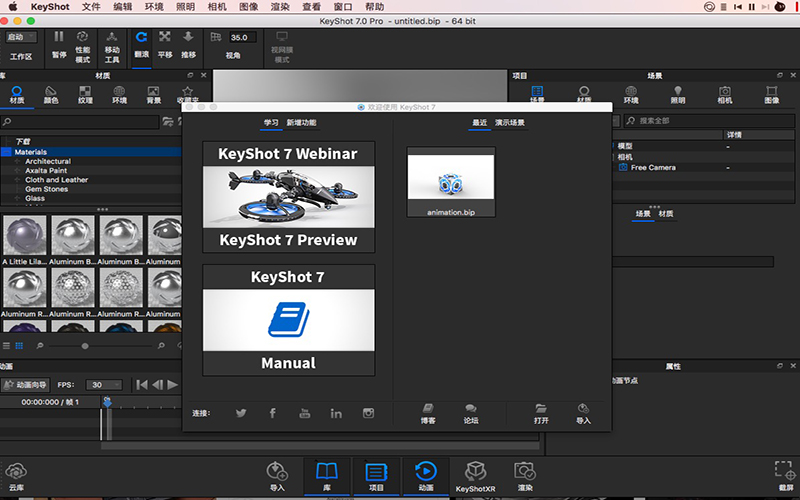Expand the Glass folder
This screenshot has width=800, height=500.
tap(17, 198)
